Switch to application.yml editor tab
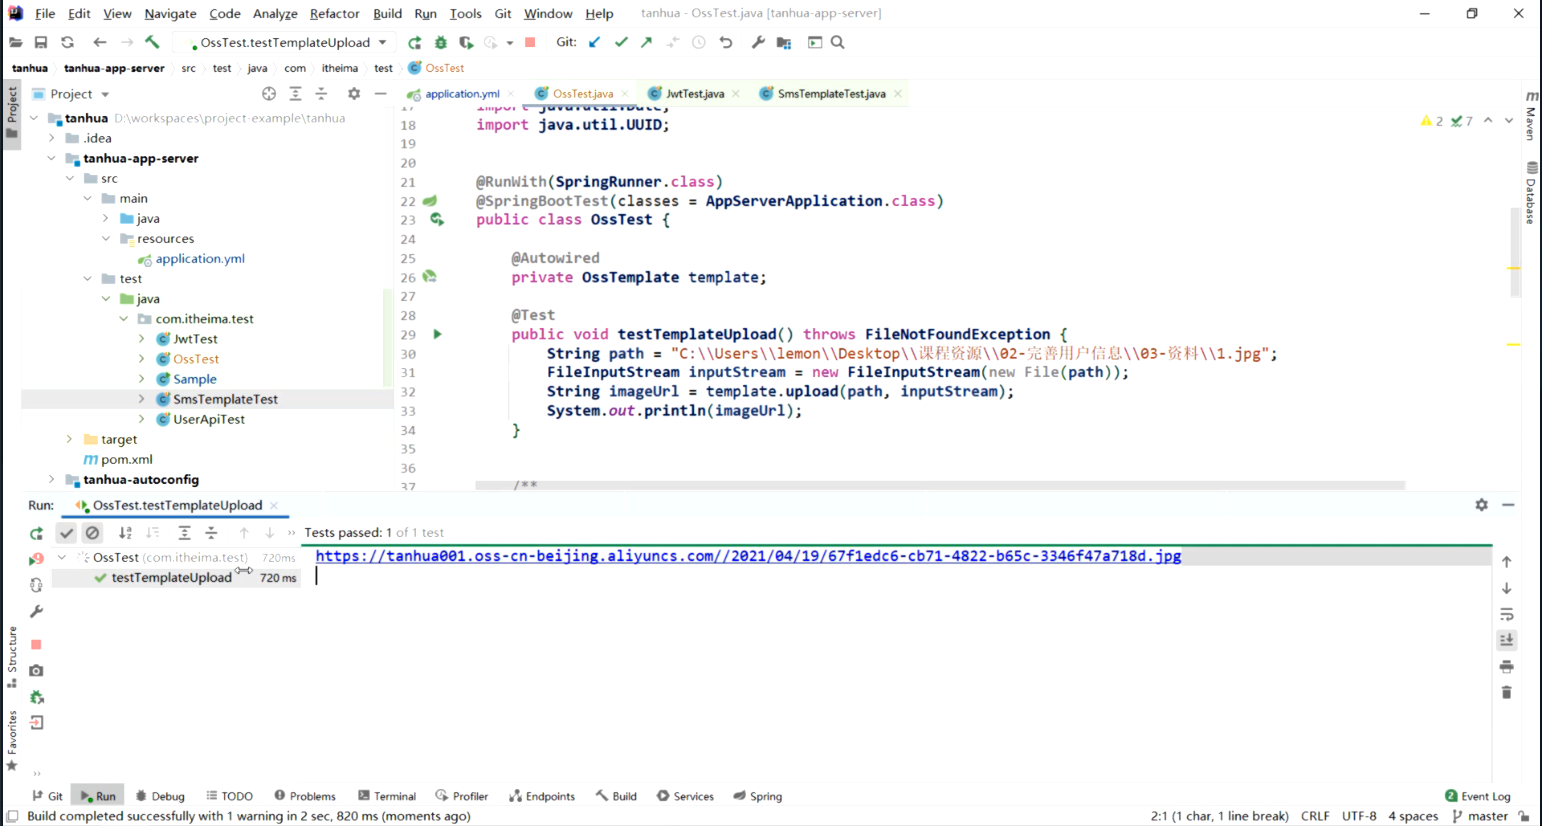 [461, 93]
